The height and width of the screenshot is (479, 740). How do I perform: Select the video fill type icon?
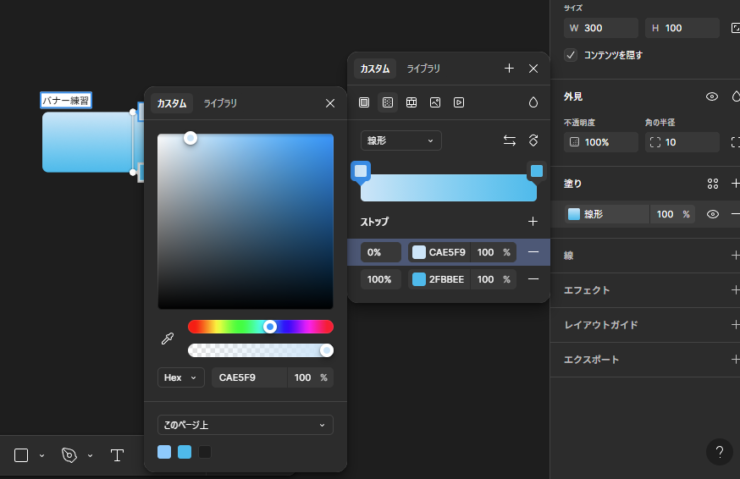[459, 102]
